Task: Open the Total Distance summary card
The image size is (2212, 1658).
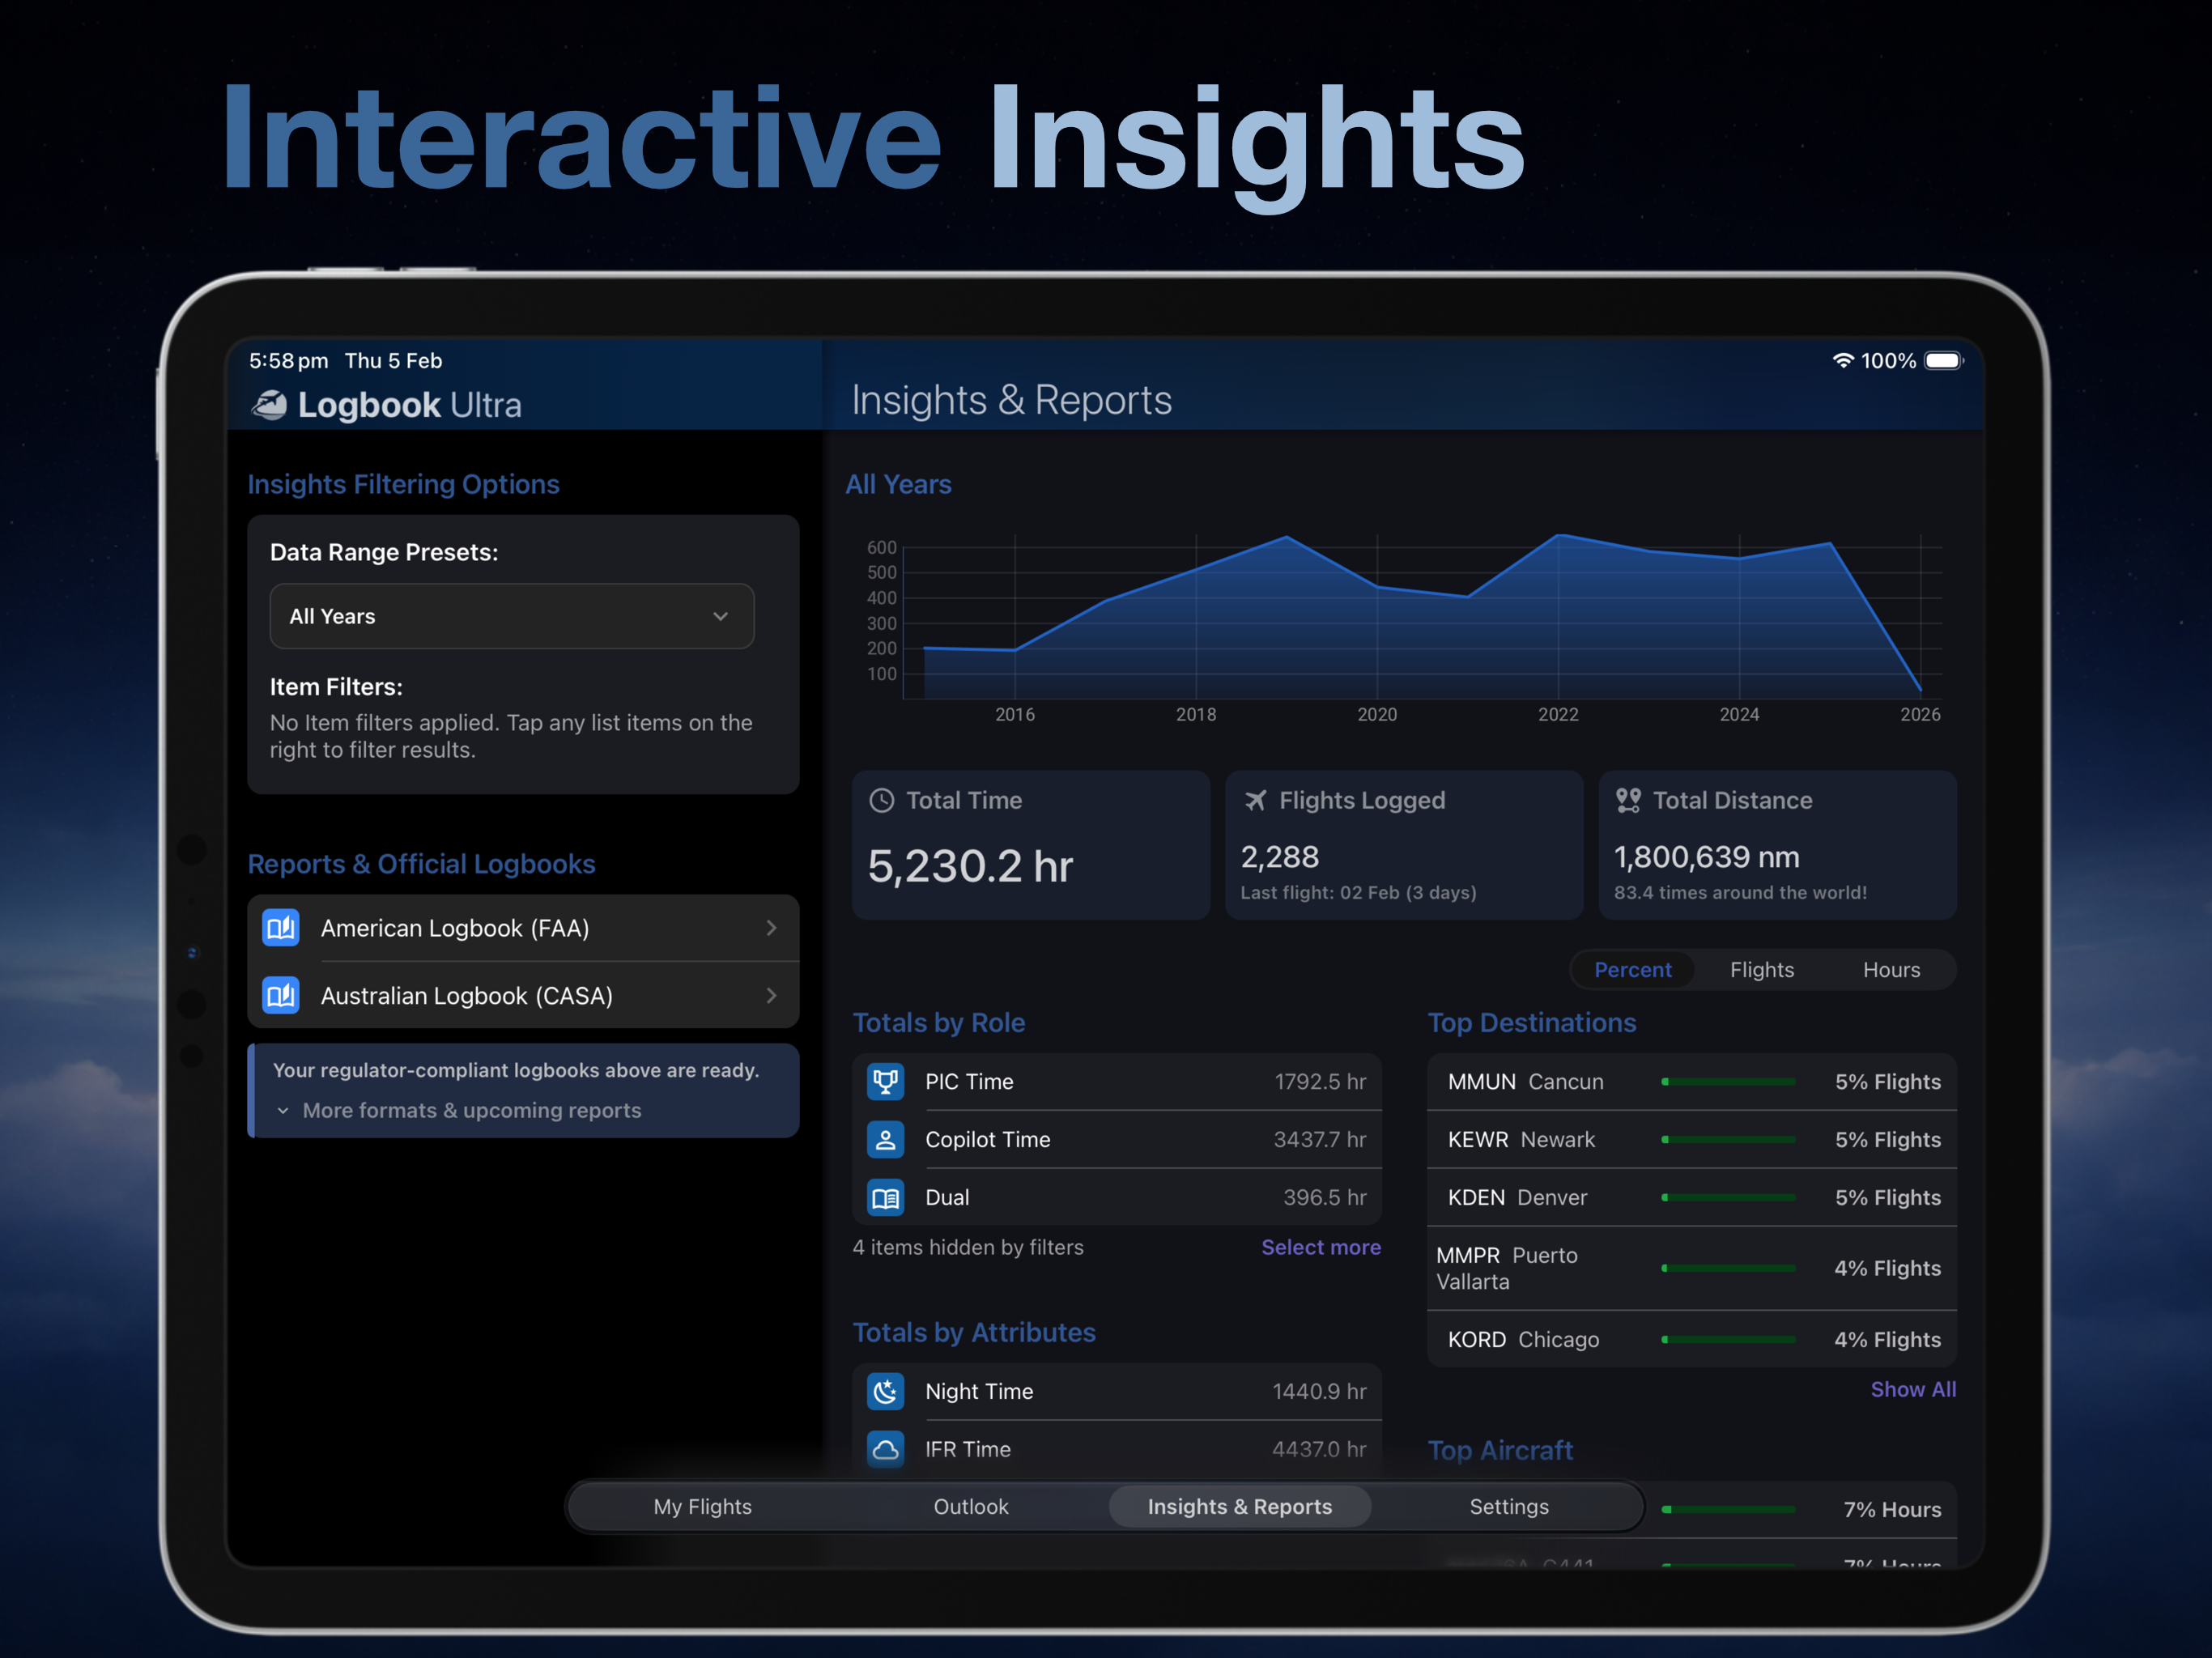Action: point(1777,845)
